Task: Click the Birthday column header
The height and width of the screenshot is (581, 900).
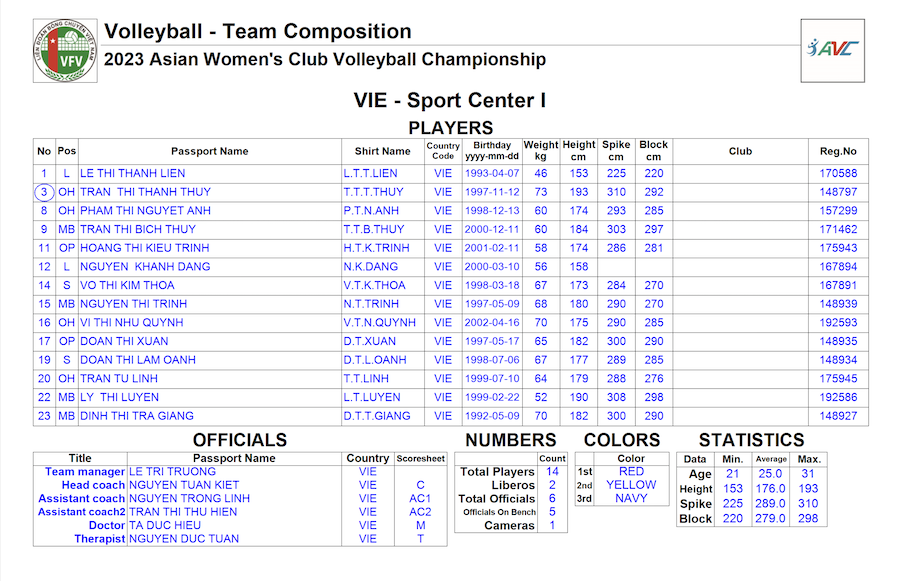Action: [492, 150]
